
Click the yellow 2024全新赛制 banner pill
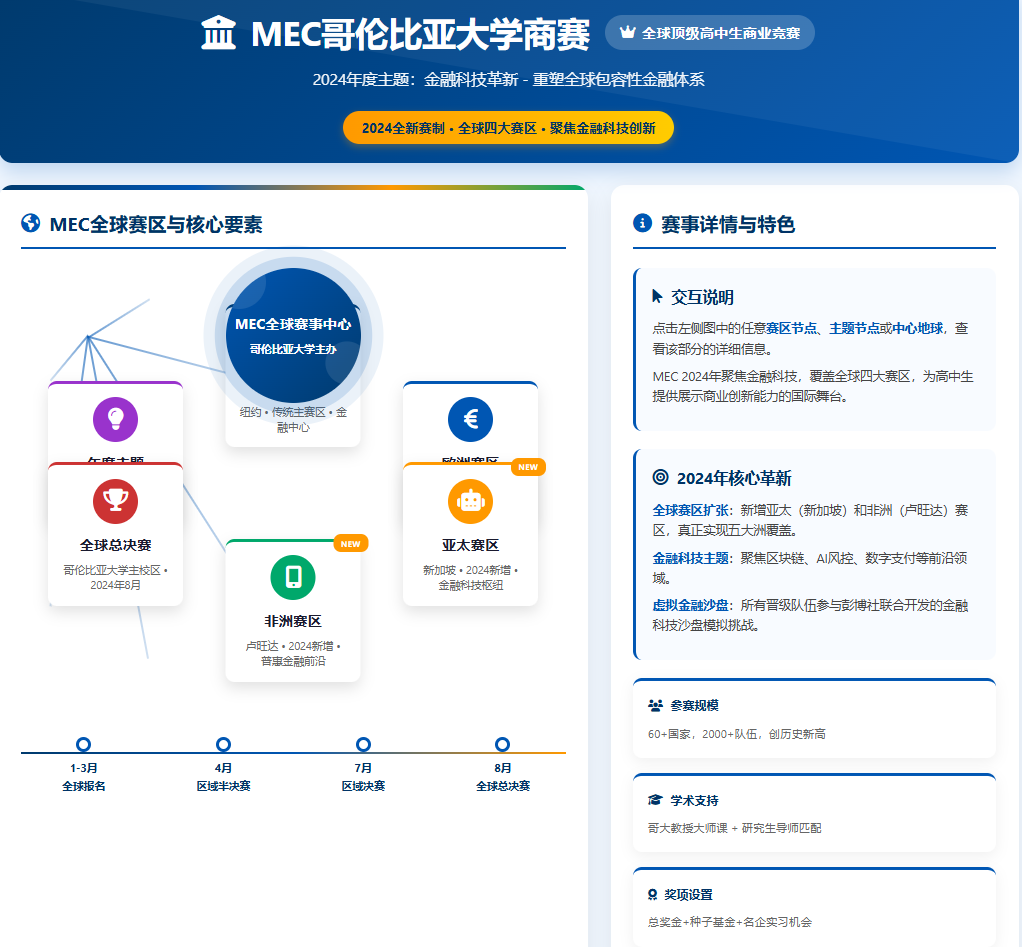[x=508, y=128]
